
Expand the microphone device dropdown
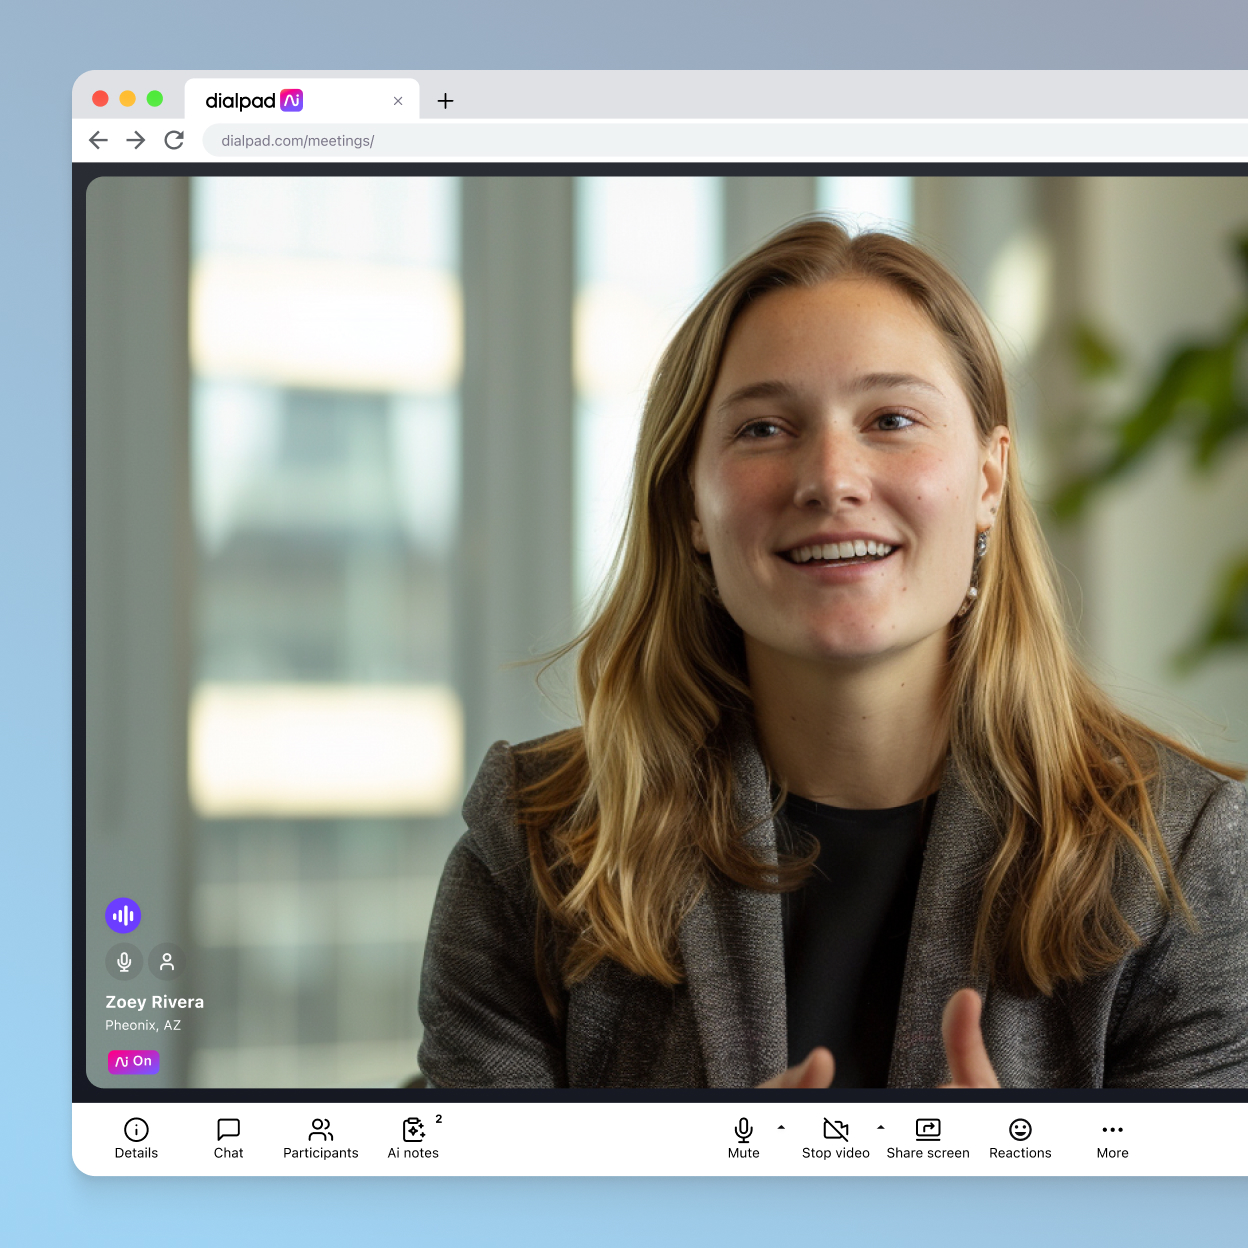[780, 1128]
